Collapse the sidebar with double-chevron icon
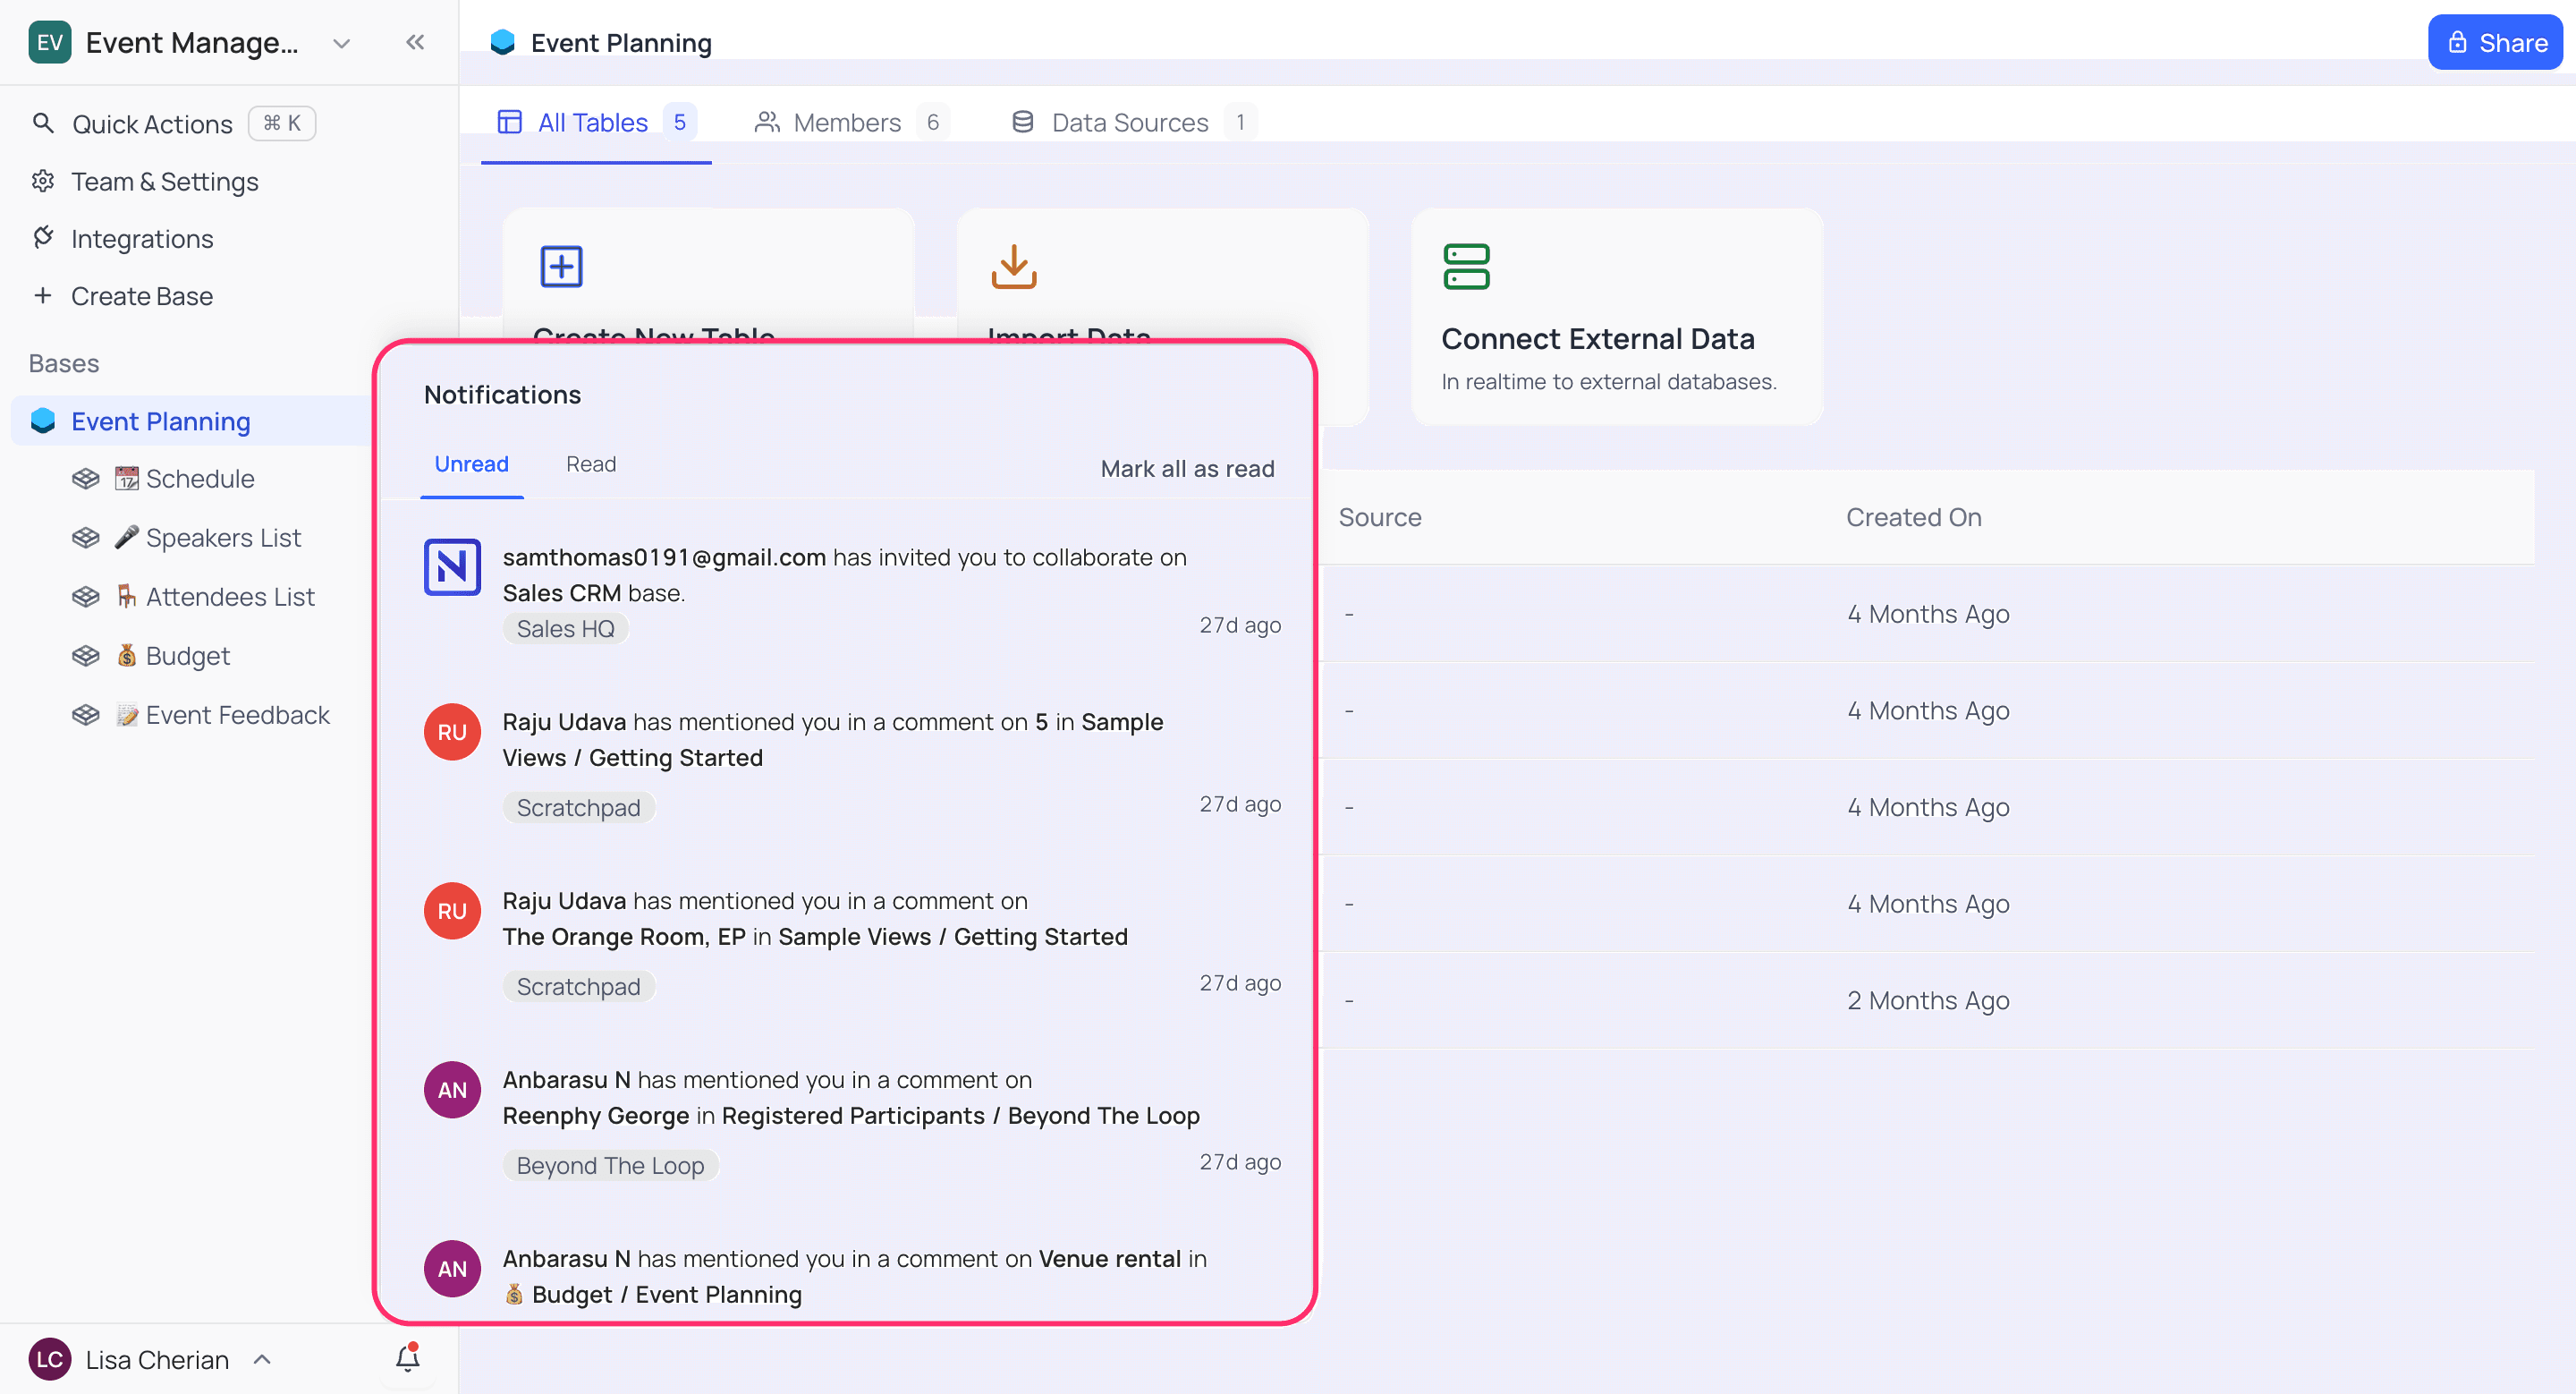The height and width of the screenshot is (1394, 2576). coord(415,42)
